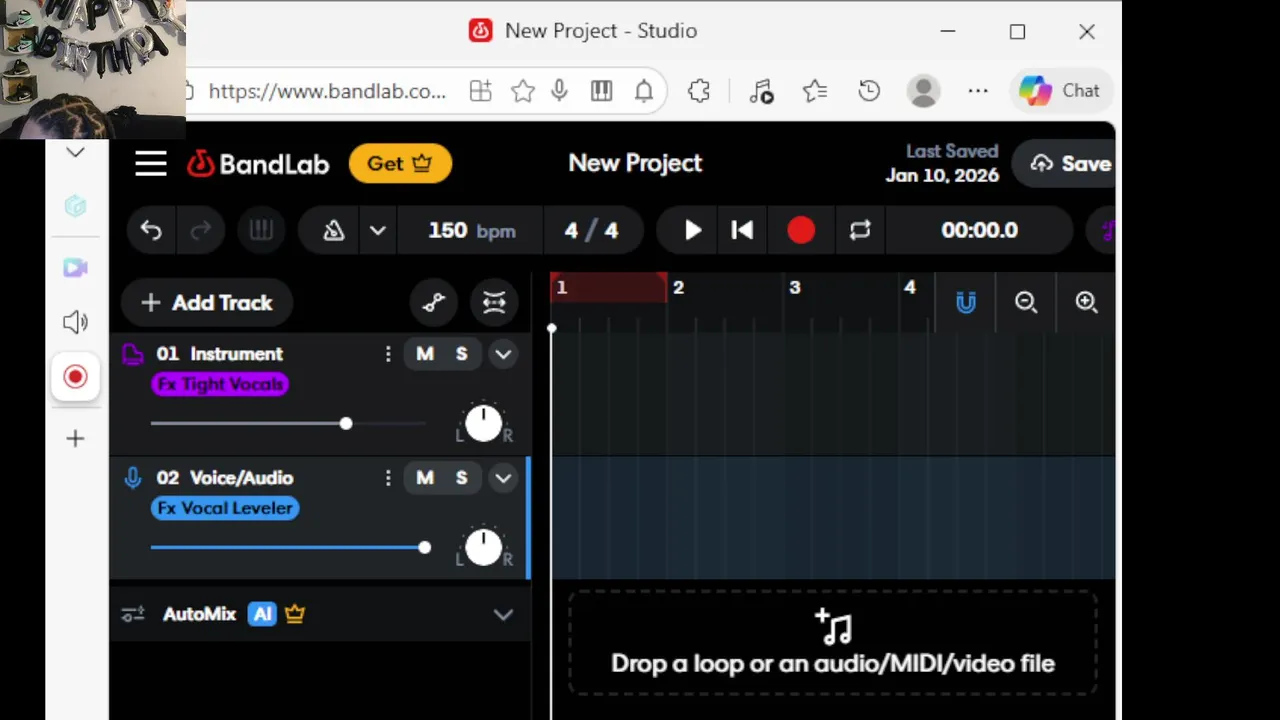The image size is (1280, 720).
Task: Start recording with the red button
Action: point(801,231)
